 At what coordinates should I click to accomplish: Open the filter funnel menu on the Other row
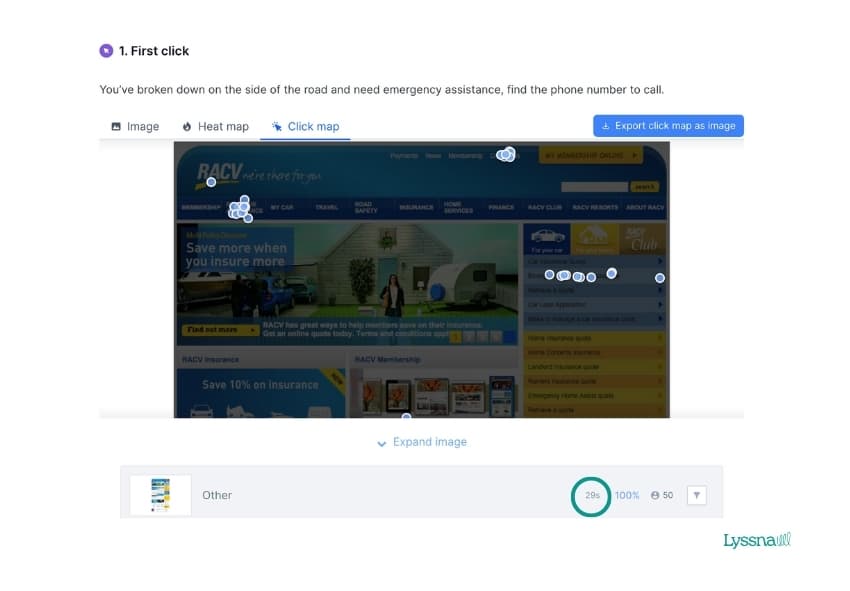coord(697,495)
